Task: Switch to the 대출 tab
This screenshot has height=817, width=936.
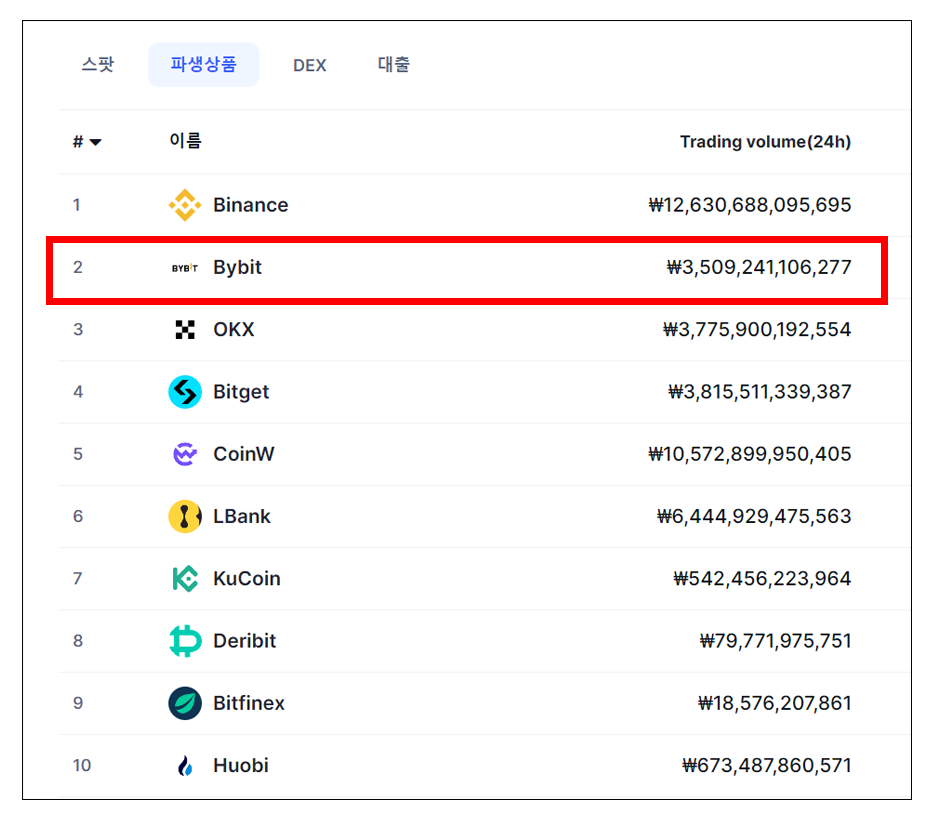Action: (394, 64)
